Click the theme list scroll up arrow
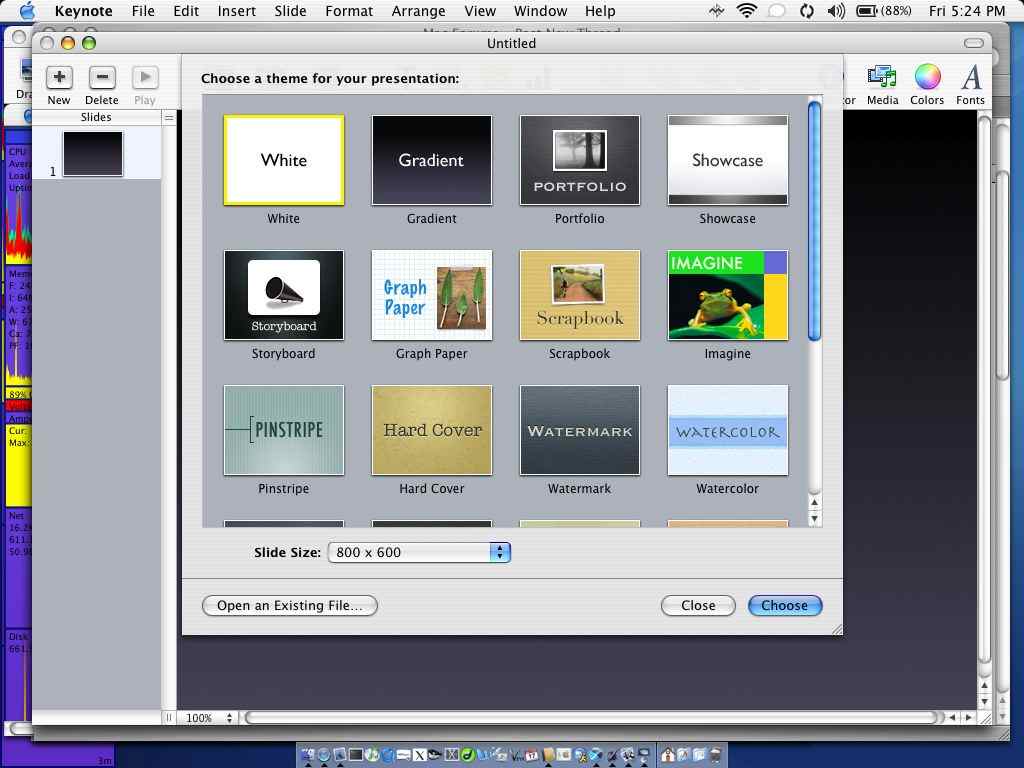 click(x=814, y=503)
